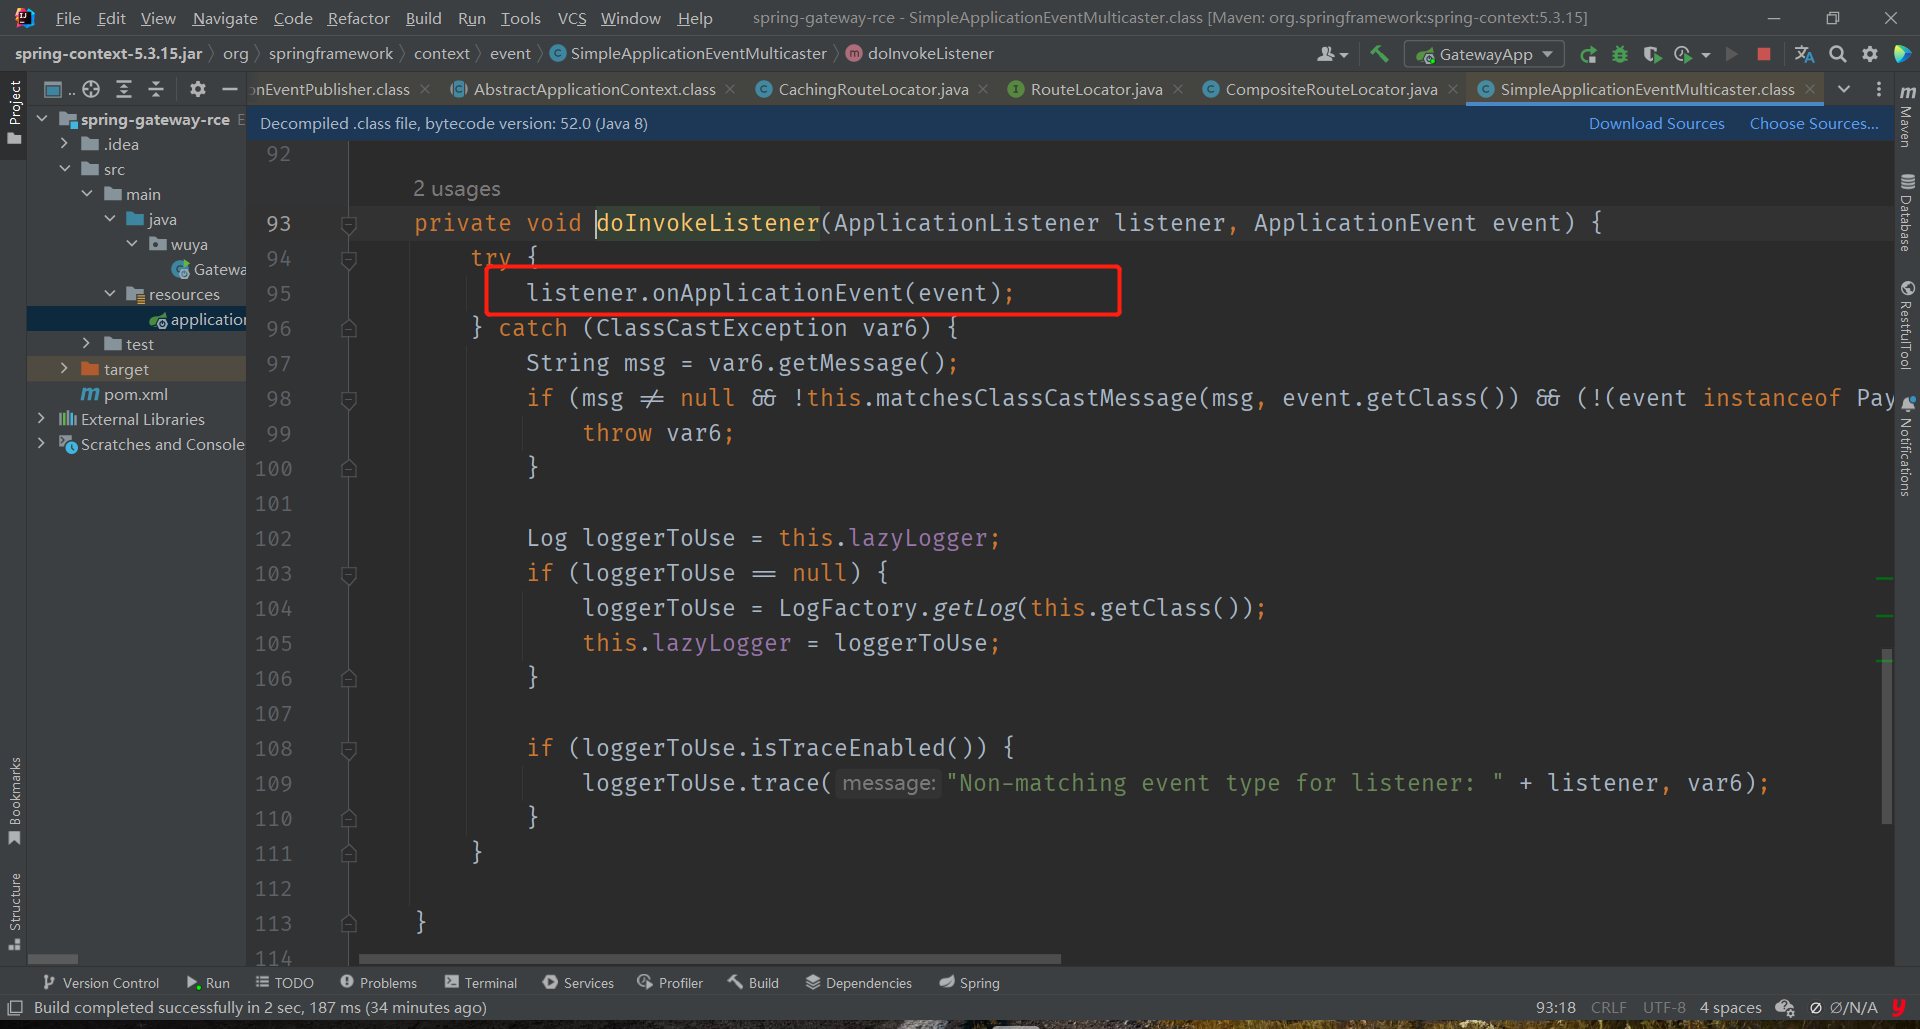Toggle the fold marker on line 96
The height and width of the screenshot is (1029, 1920).
point(349,328)
